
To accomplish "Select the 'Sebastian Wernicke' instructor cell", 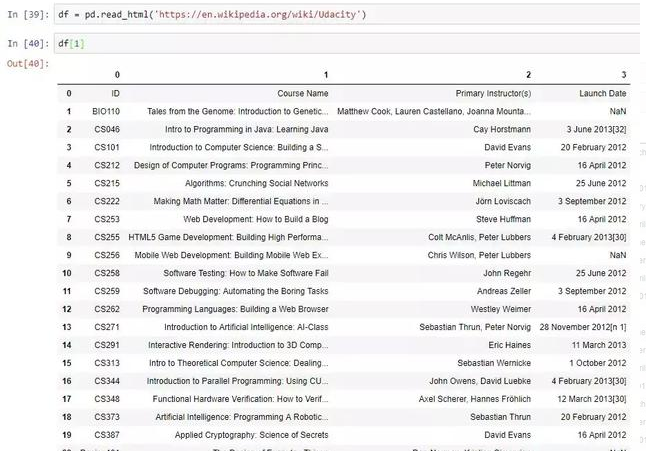I will point(494,363).
